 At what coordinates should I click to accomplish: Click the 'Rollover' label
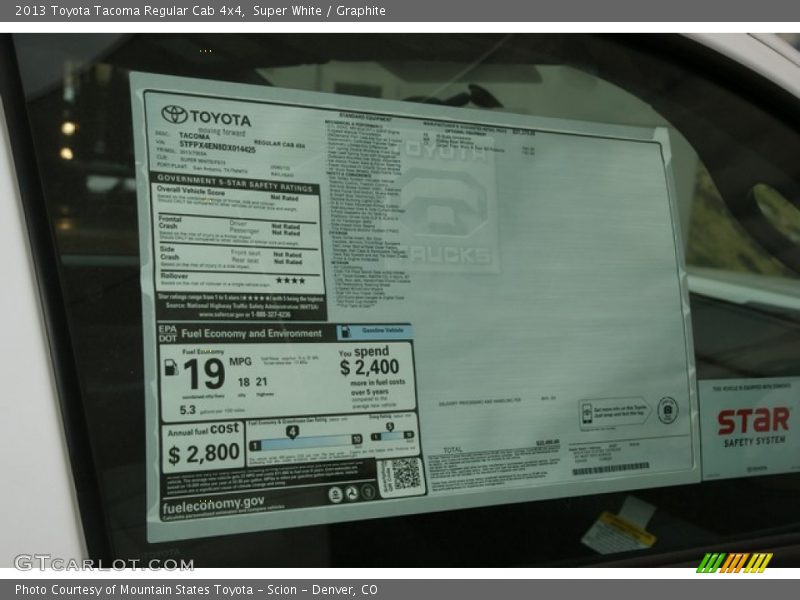[174, 276]
